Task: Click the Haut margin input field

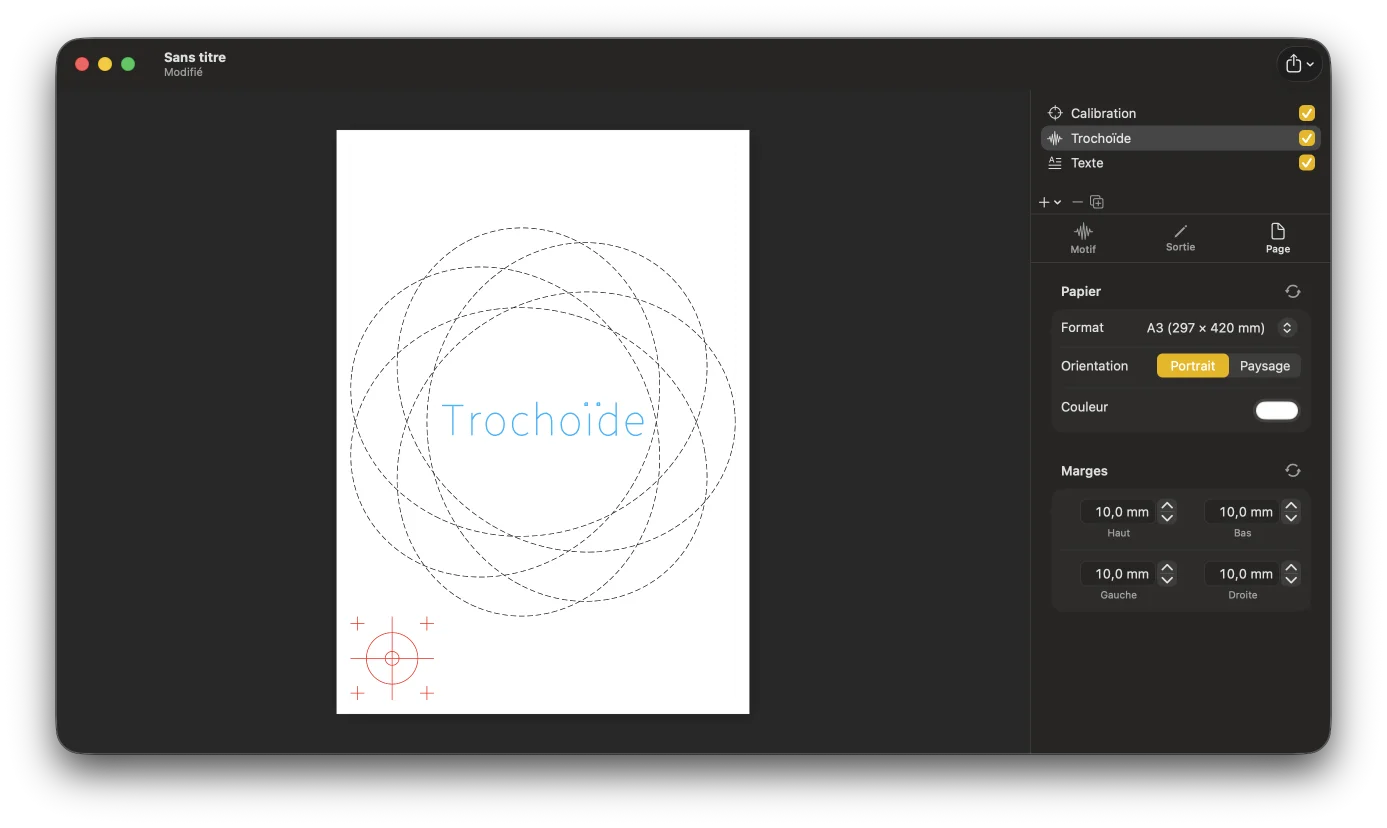Action: [x=1118, y=512]
